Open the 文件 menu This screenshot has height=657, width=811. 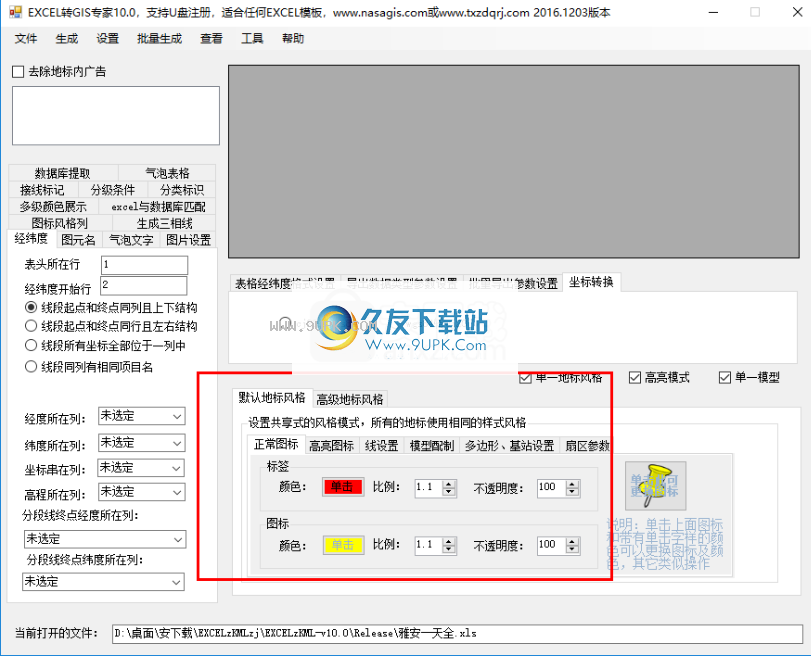coord(26,39)
